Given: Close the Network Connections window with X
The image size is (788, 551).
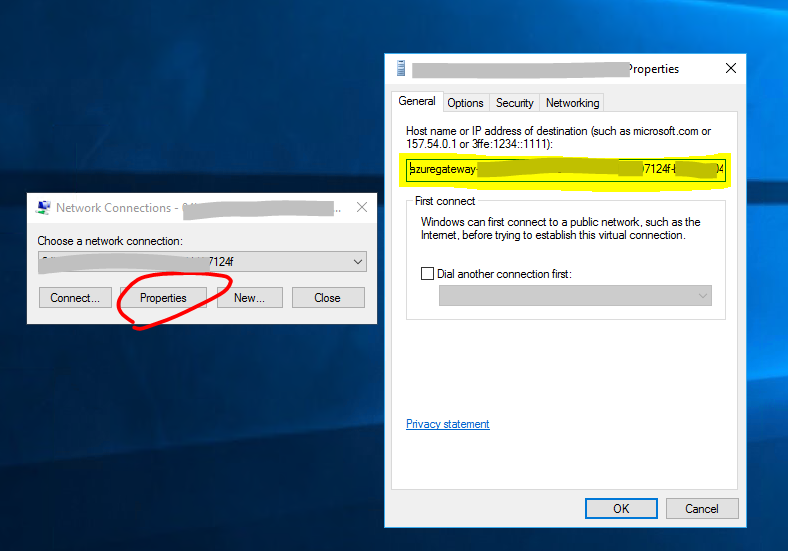Looking at the screenshot, I should click(362, 207).
